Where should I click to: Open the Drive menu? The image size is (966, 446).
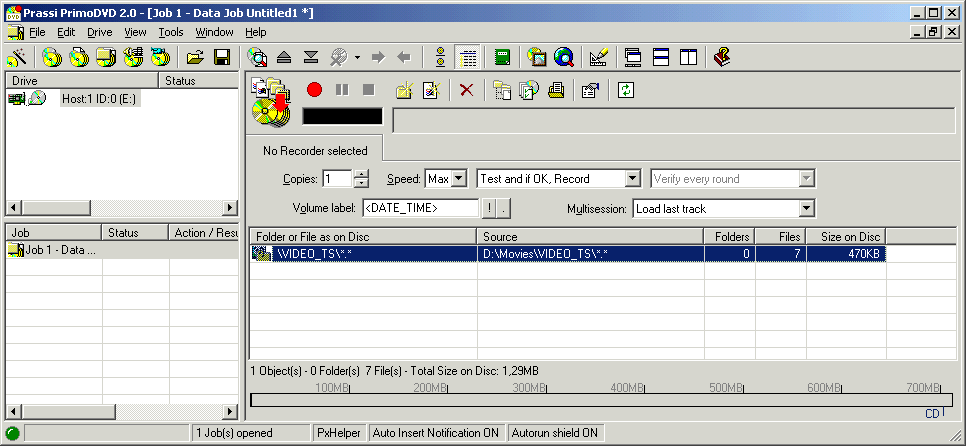pyautogui.click(x=100, y=32)
